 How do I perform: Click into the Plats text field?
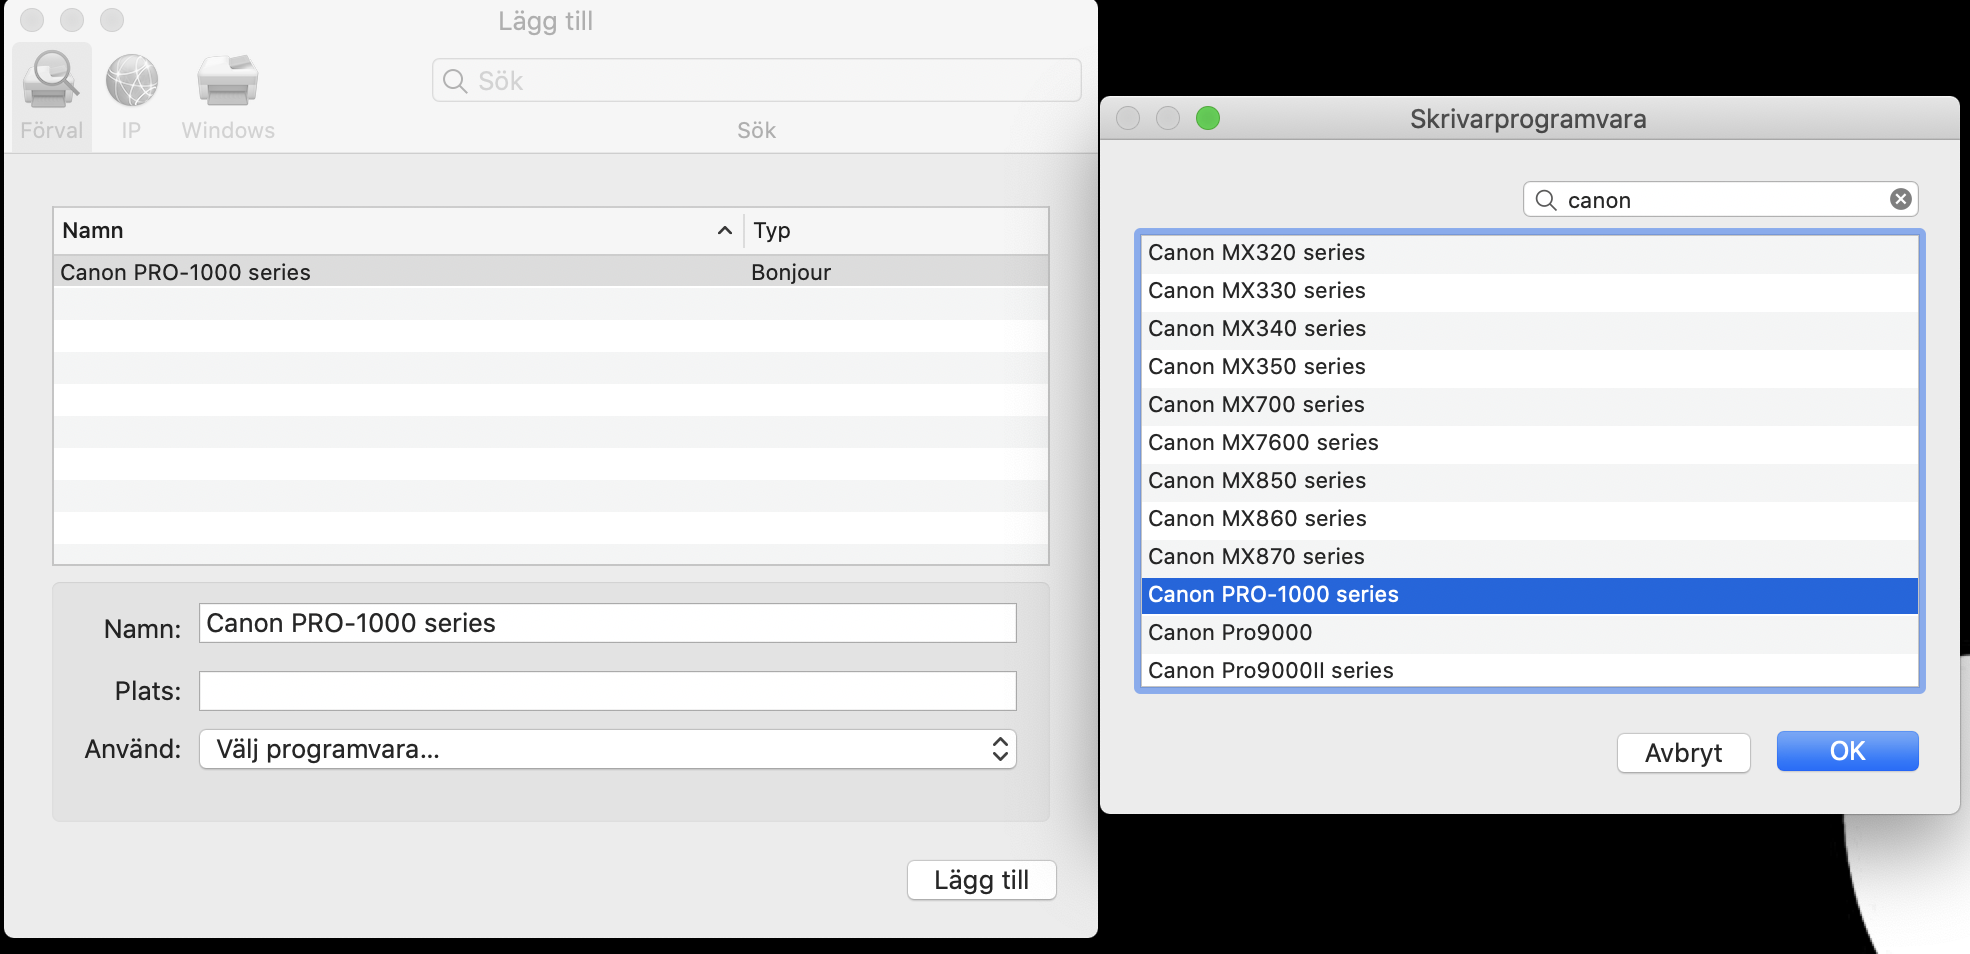607,691
